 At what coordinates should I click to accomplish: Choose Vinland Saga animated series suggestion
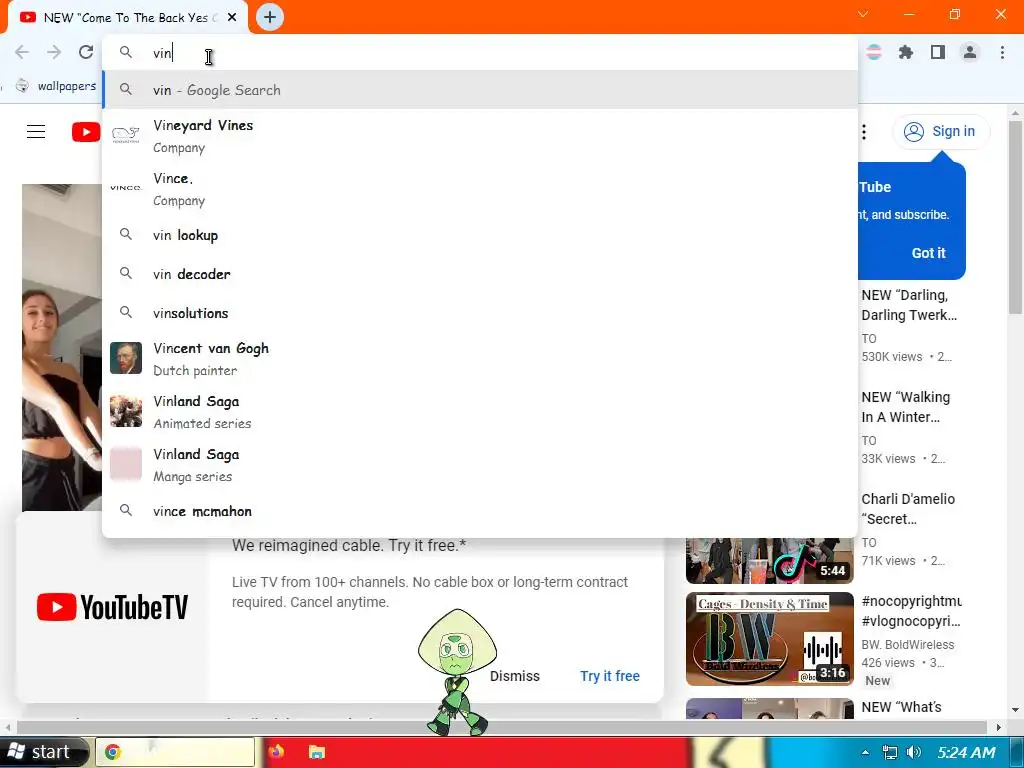[x=480, y=411]
